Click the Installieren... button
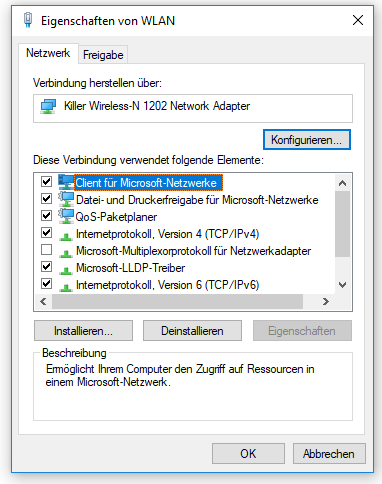The width and height of the screenshot is (382, 484). point(83,331)
